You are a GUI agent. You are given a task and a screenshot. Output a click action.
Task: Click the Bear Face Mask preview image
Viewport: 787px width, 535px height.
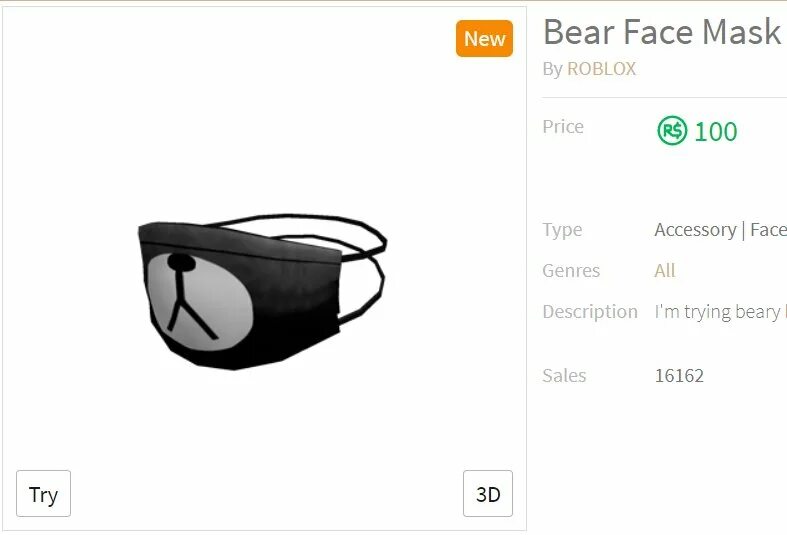262,292
